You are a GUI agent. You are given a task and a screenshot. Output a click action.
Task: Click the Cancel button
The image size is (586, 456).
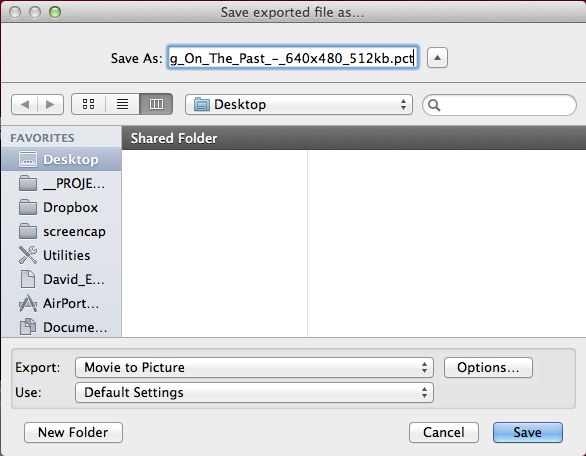(444, 432)
